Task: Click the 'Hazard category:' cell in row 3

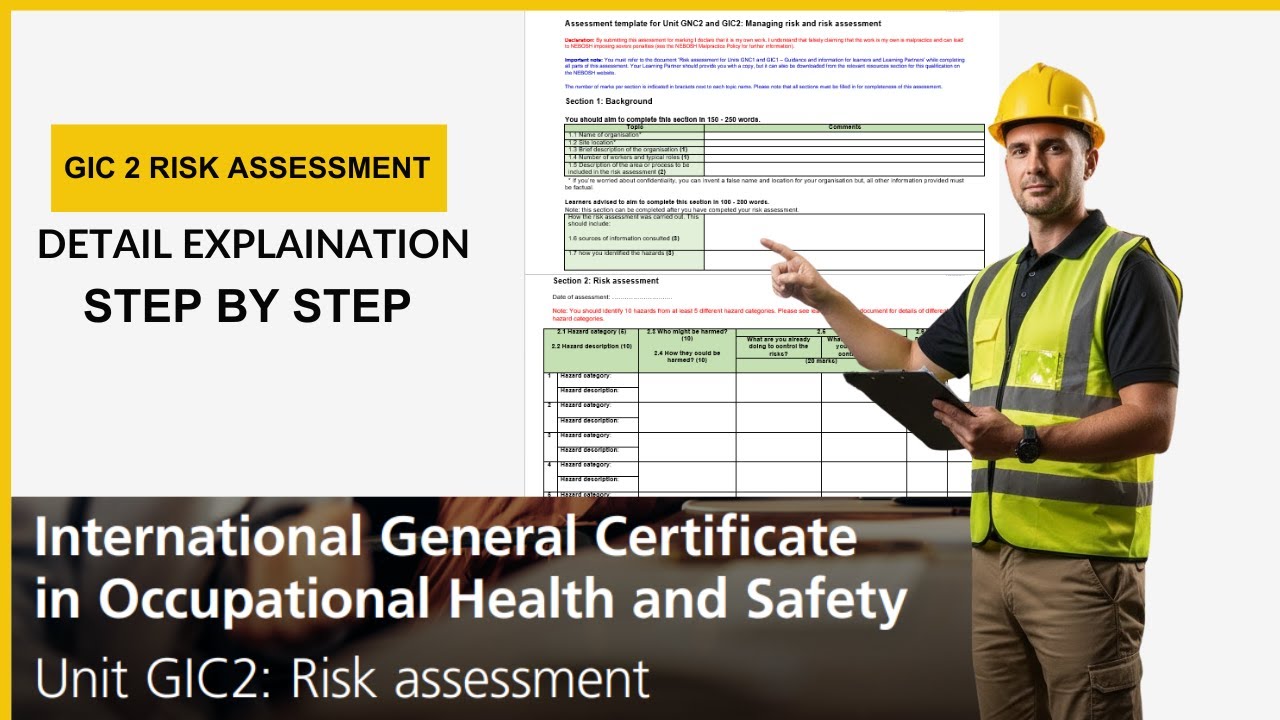Action: pyautogui.click(x=598, y=439)
